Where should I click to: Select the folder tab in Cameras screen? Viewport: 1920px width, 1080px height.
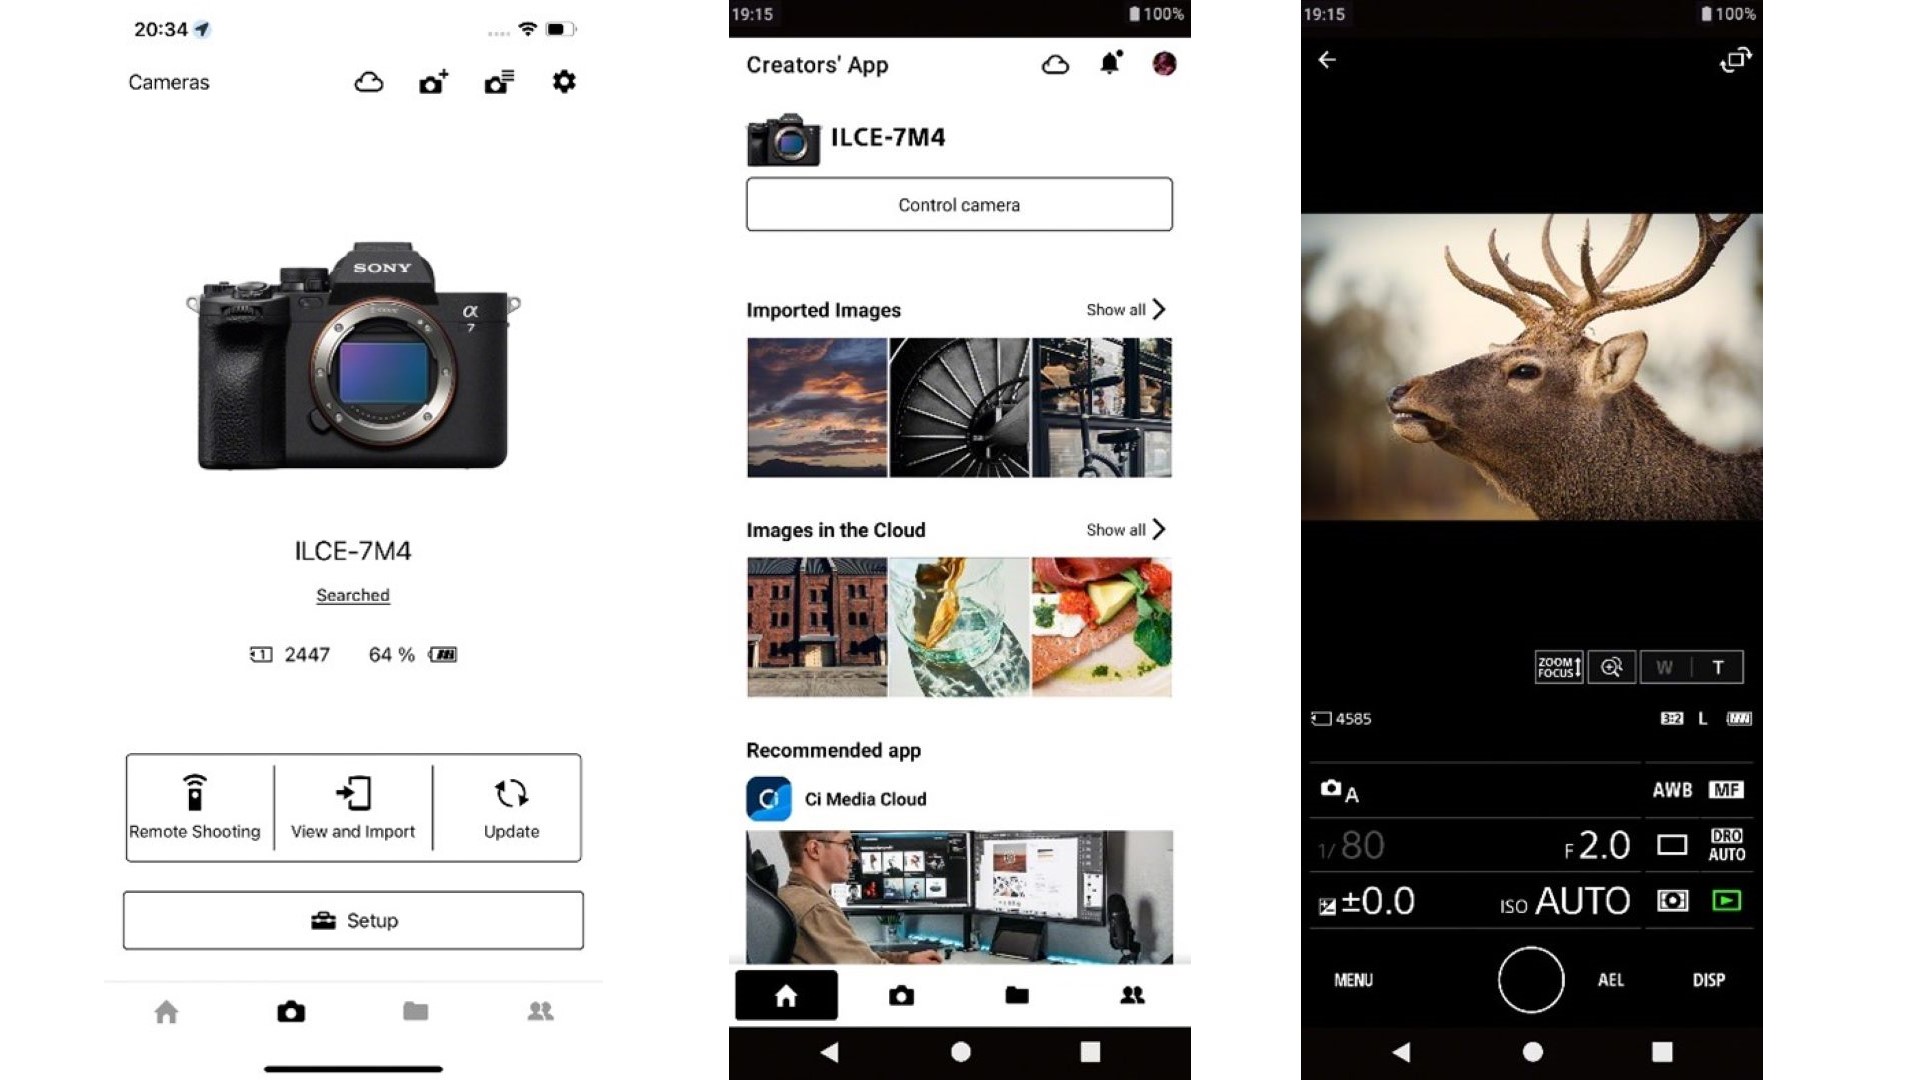pos(416,1012)
